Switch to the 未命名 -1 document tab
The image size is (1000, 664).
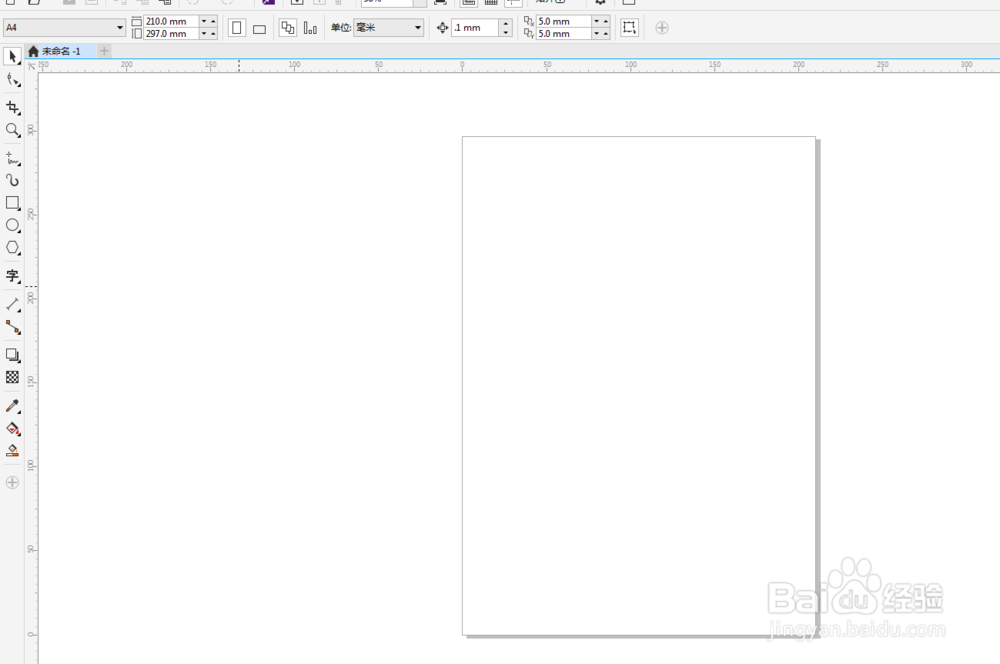(x=61, y=51)
